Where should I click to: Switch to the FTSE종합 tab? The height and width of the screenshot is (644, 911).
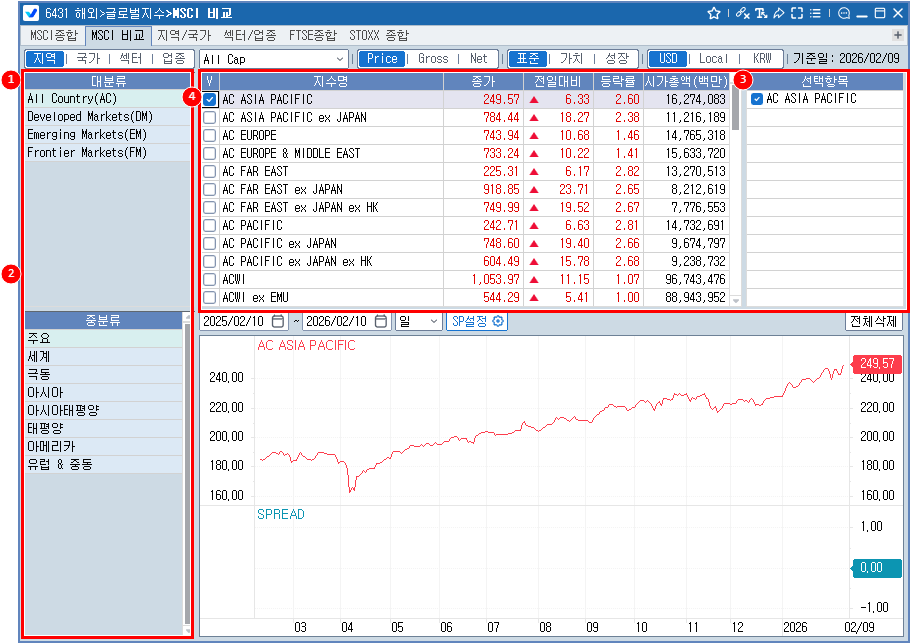click(312, 35)
